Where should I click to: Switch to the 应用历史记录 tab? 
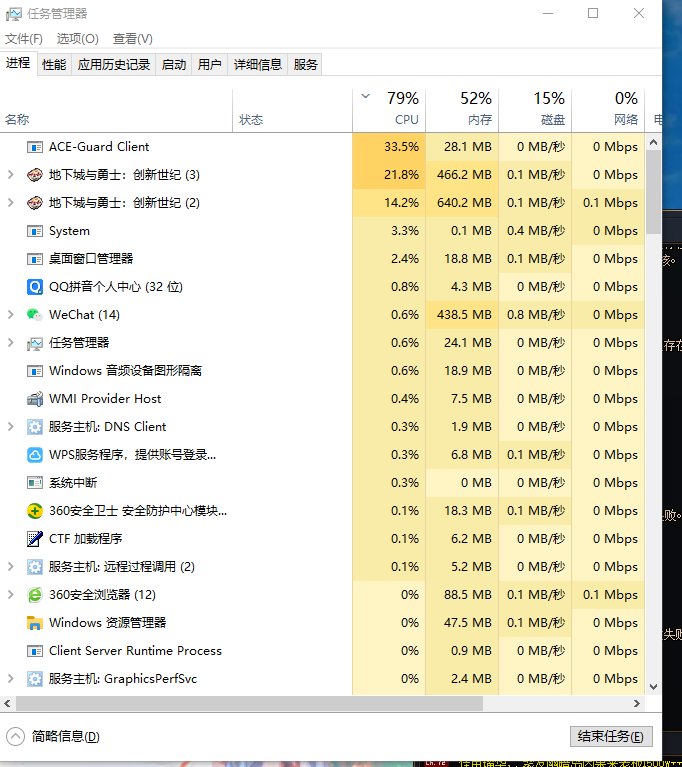[x=114, y=65]
